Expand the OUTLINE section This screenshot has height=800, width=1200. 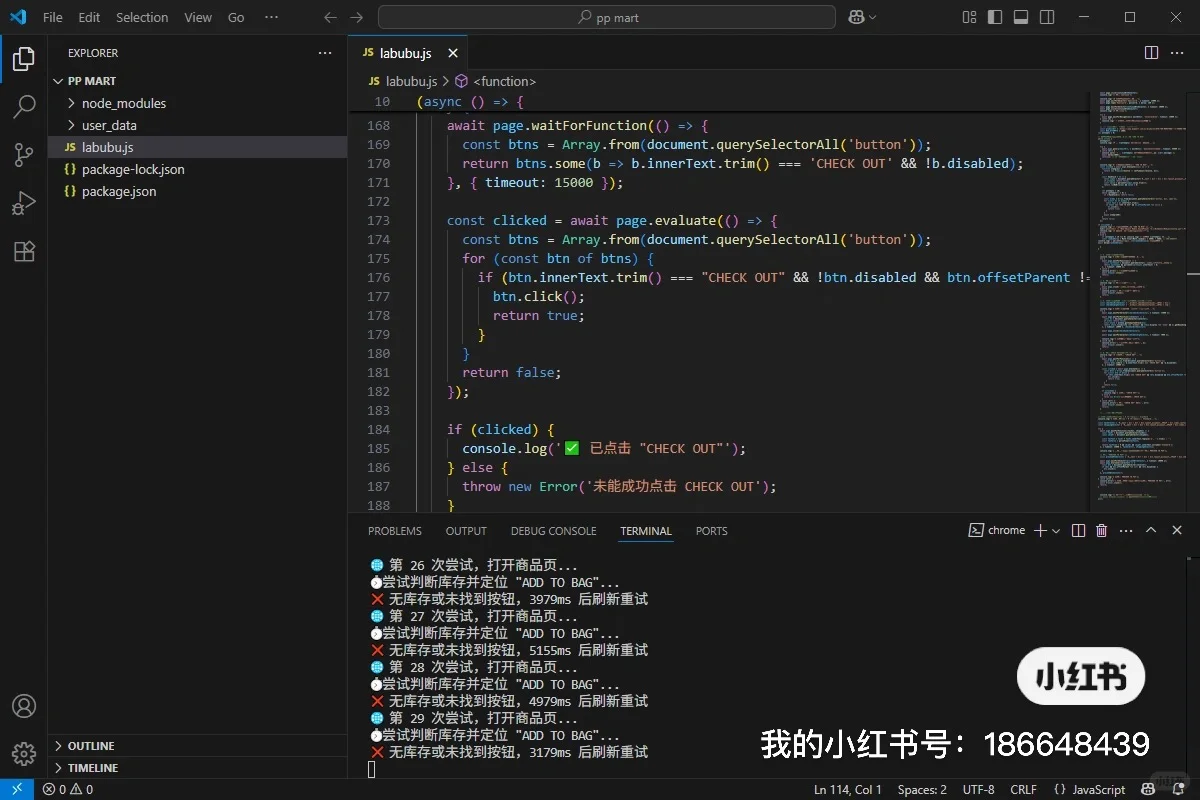point(198,746)
